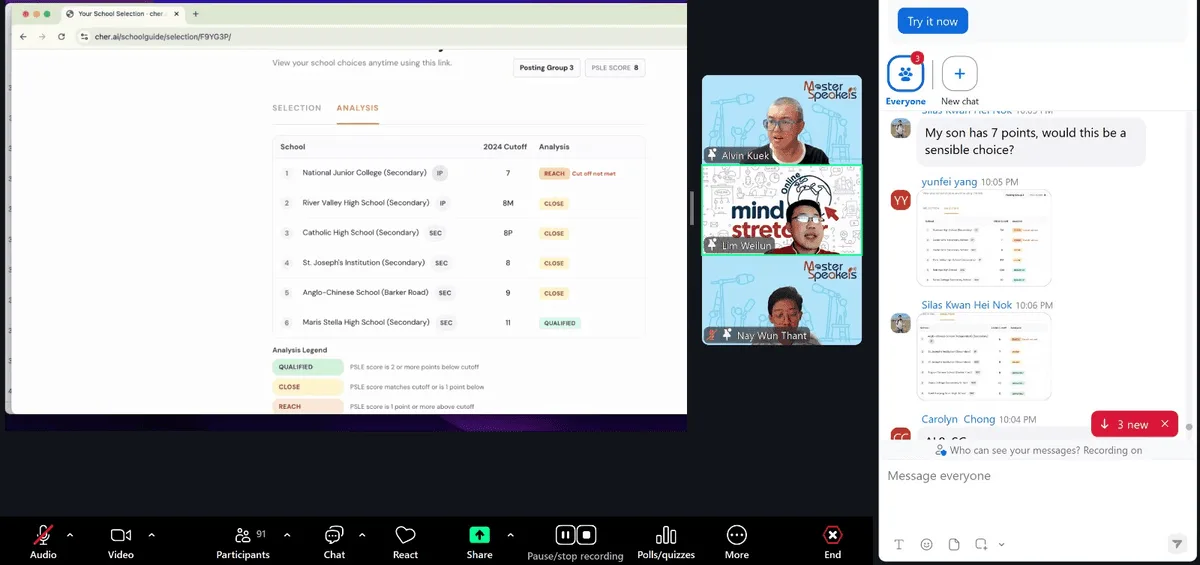Expand the screenshot options chevron in chat

tap(1001, 544)
